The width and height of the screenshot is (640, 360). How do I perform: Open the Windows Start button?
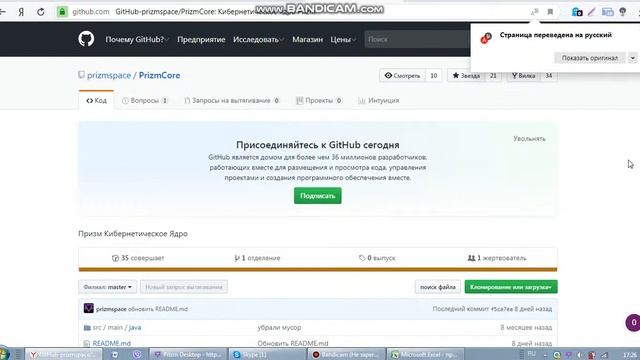tap(4, 354)
